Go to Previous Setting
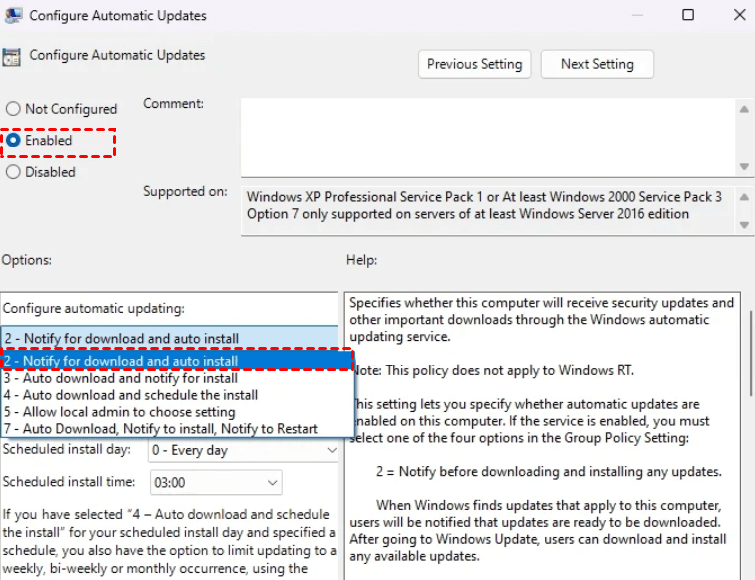 click(x=474, y=64)
